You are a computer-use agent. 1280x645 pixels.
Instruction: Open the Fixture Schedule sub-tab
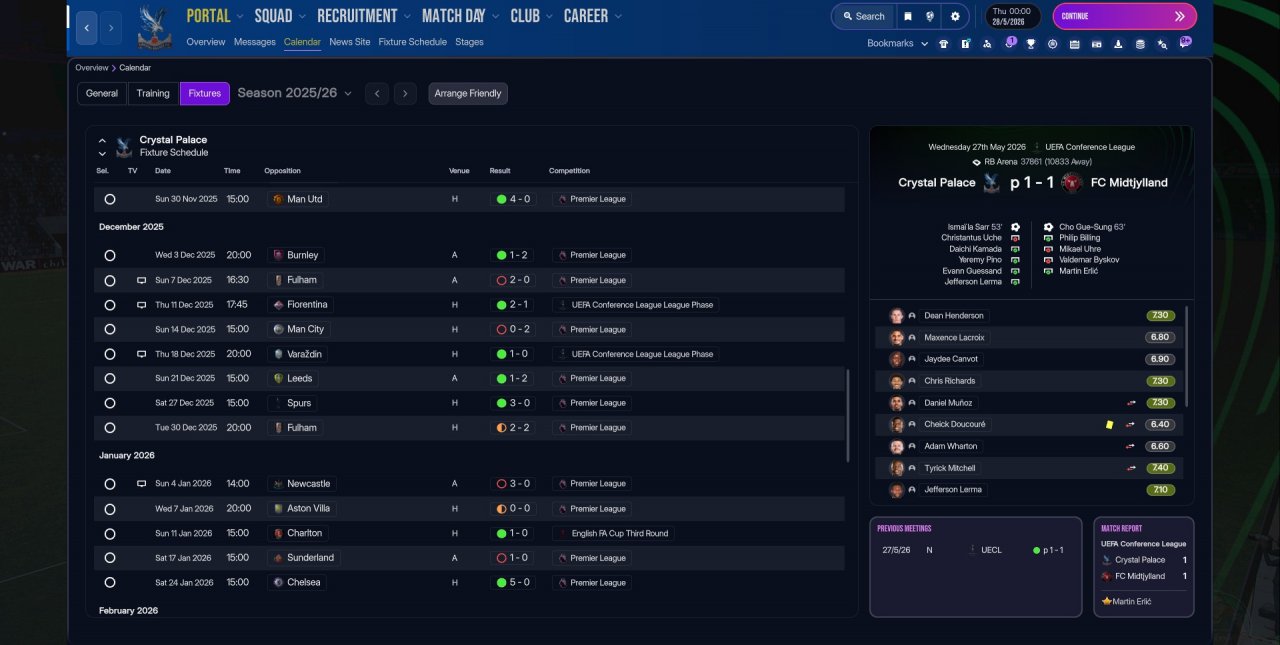tap(413, 42)
